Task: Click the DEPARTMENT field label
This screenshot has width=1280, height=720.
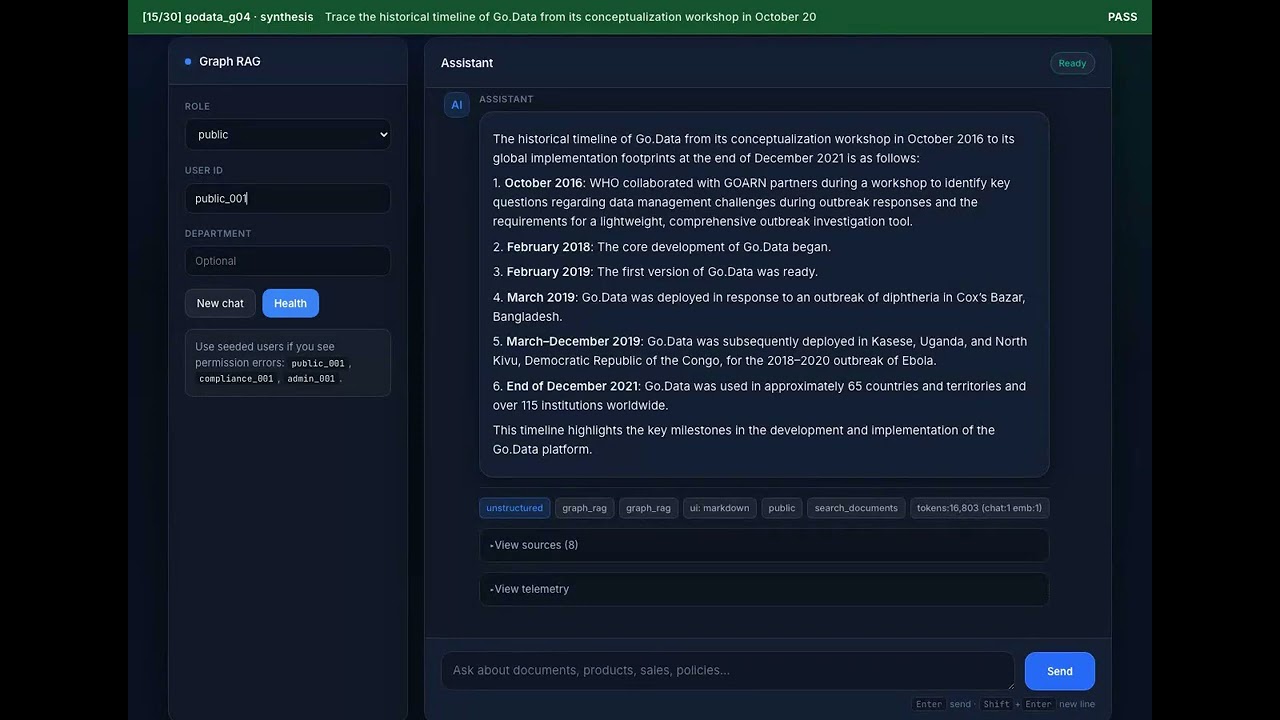Action: coord(218,233)
